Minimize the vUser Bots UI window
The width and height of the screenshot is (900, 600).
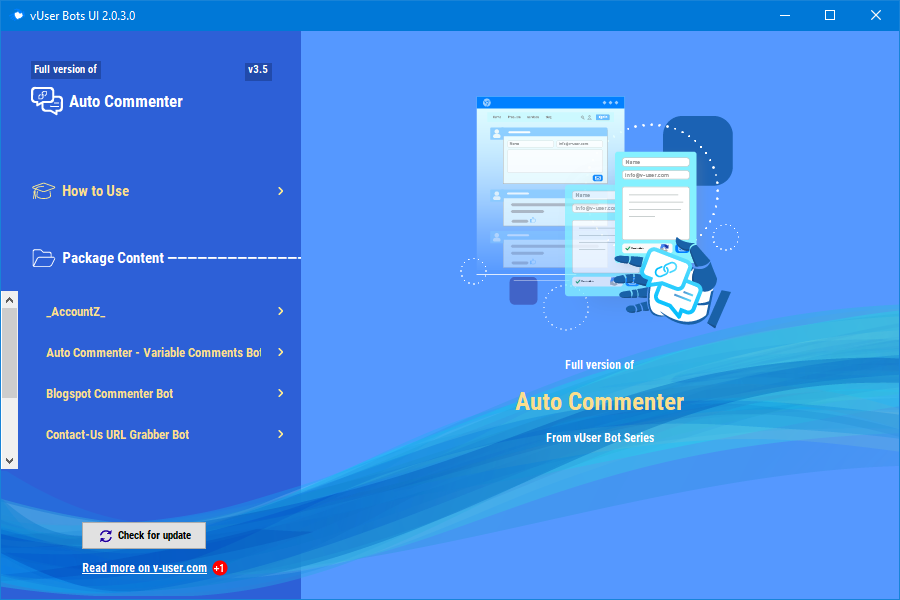785,16
